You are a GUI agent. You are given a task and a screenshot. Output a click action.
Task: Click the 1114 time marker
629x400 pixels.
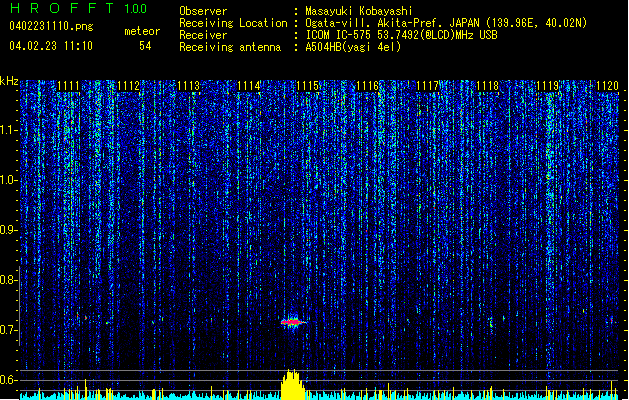248,86
